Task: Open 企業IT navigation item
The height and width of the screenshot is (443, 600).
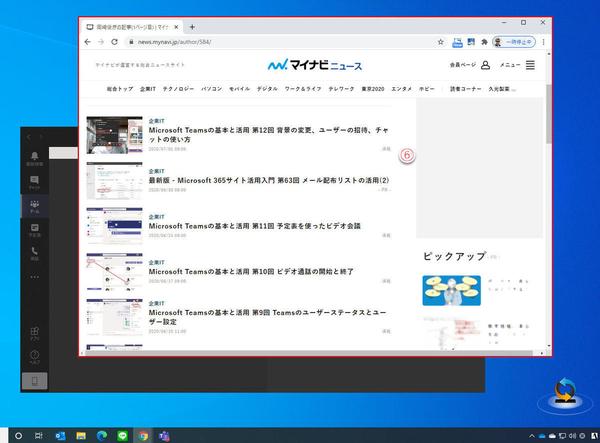Action: click(148, 89)
